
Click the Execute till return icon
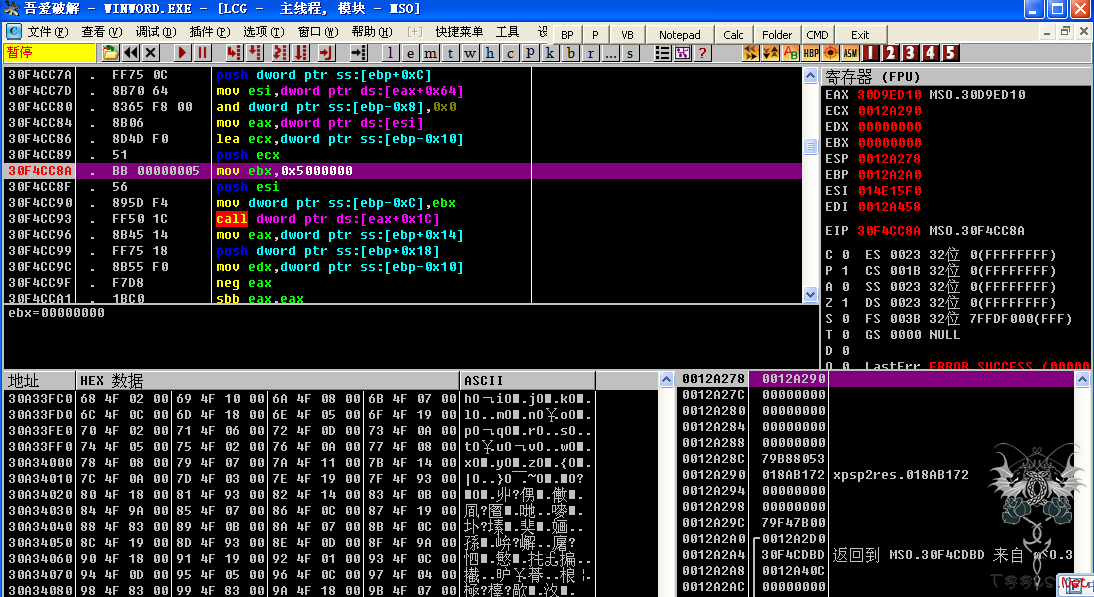point(325,53)
